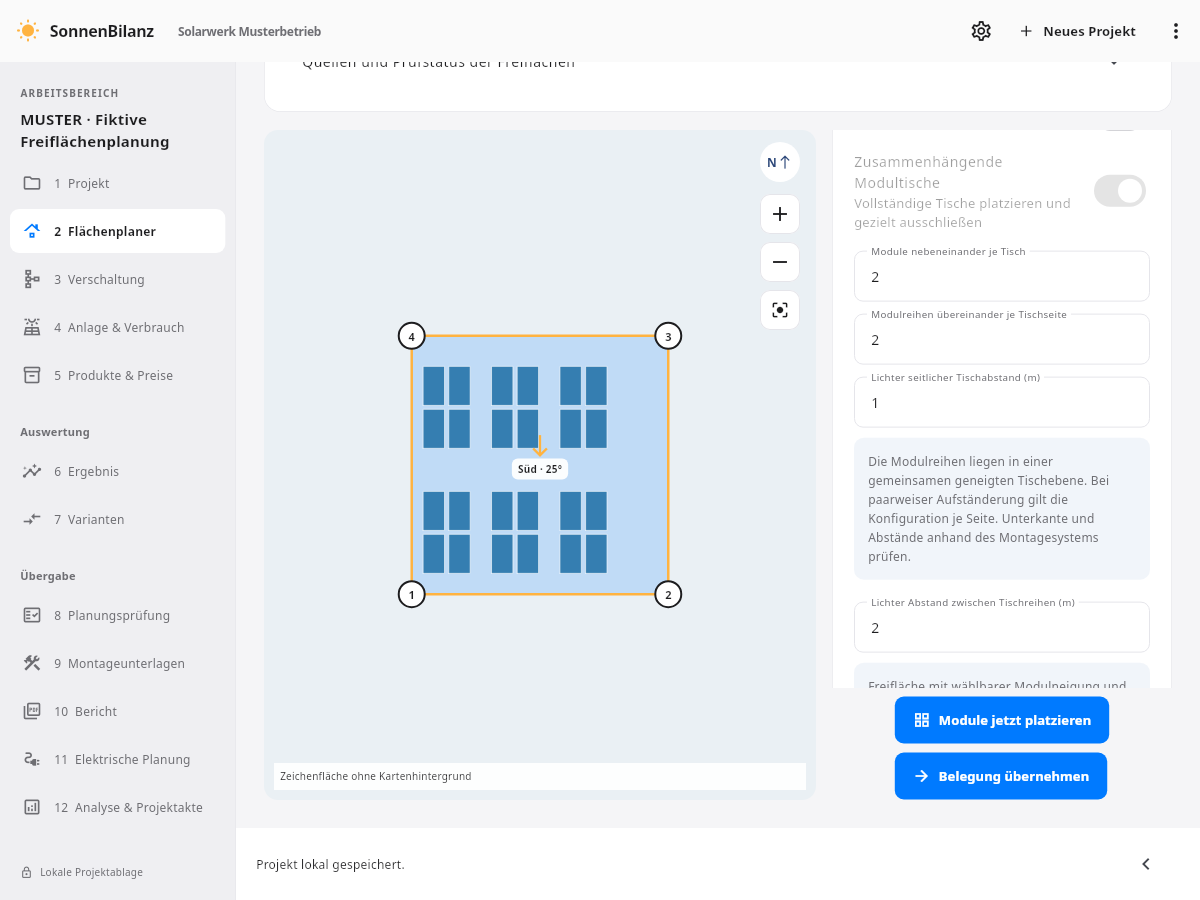Image resolution: width=1200 pixels, height=900 pixels.
Task: Select corner handle 3 of the area
Action: (x=668, y=336)
